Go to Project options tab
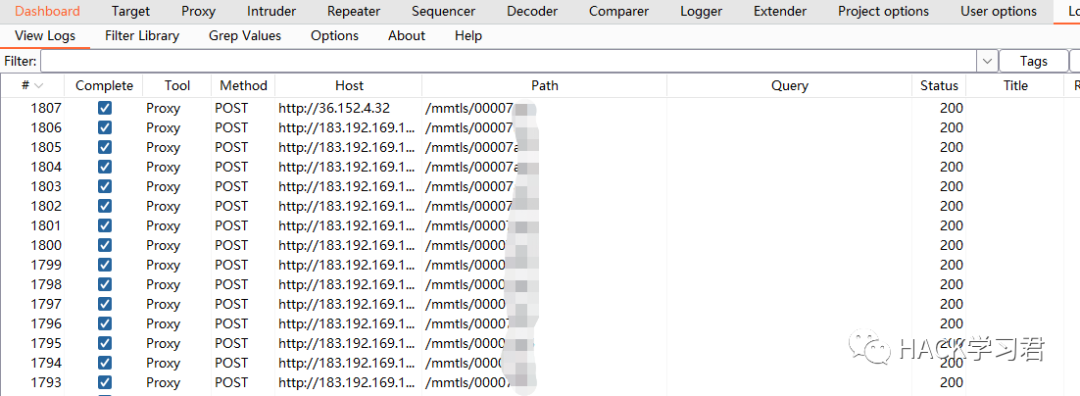The width and height of the screenshot is (1080, 396). [883, 12]
